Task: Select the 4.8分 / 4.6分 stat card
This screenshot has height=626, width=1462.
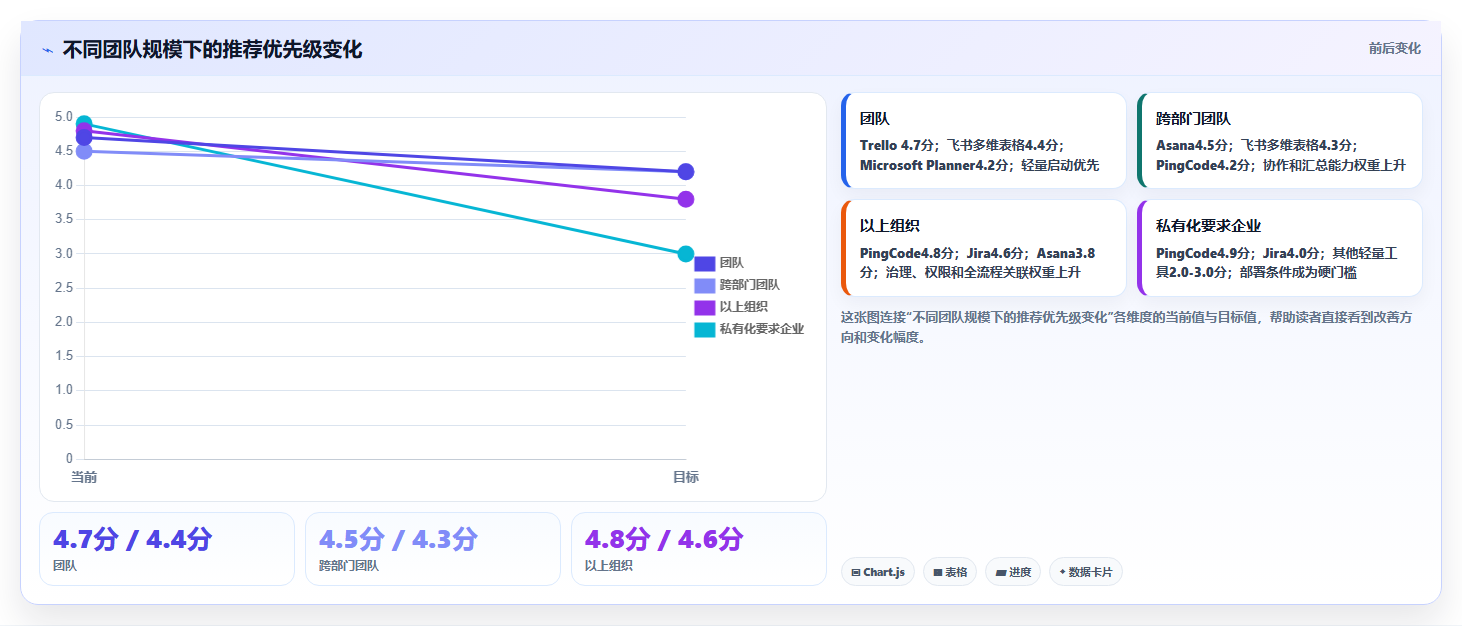Action: point(699,549)
